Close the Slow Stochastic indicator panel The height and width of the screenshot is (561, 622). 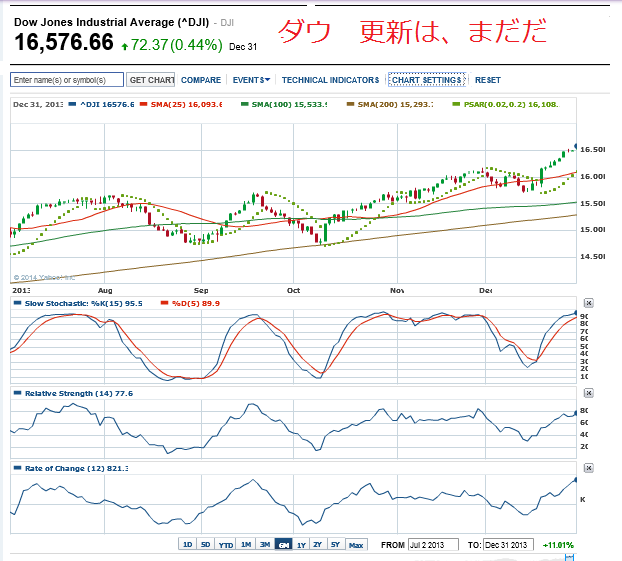(x=589, y=303)
